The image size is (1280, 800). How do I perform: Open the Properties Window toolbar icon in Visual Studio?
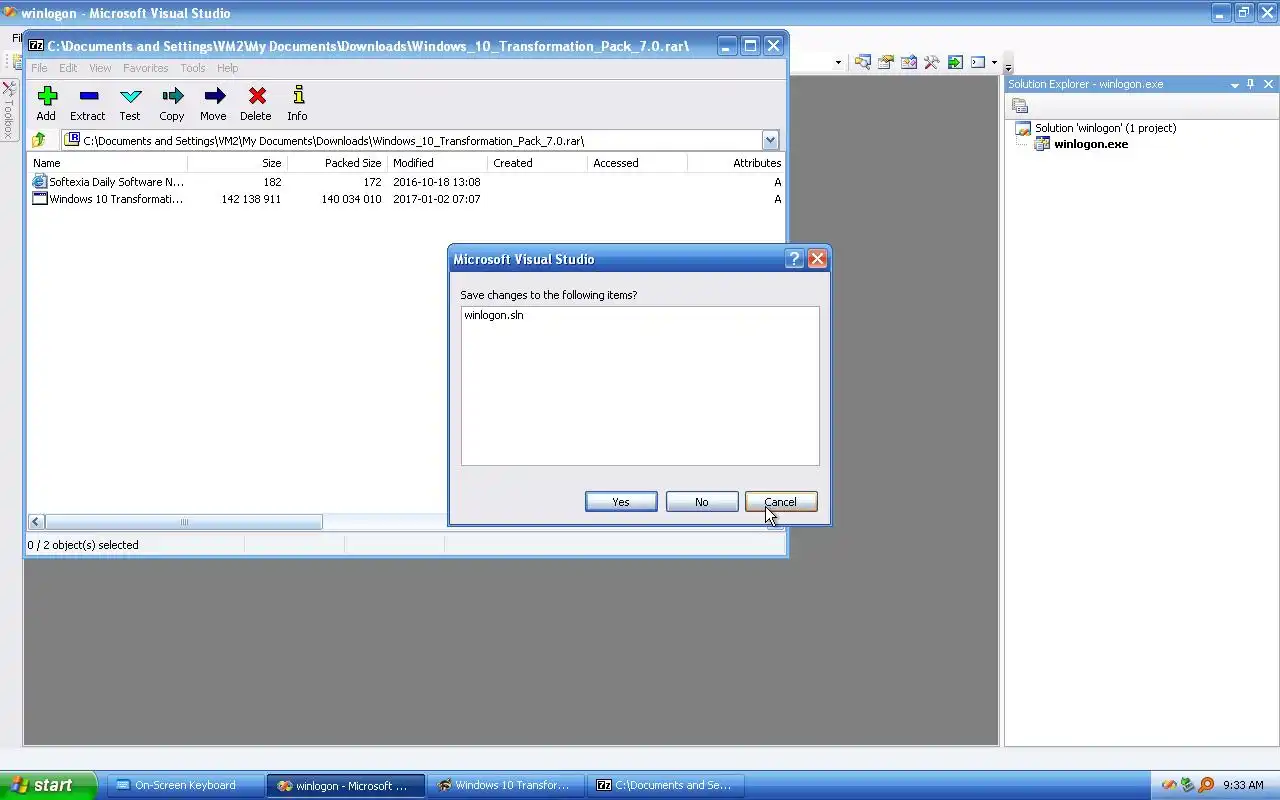885,62
